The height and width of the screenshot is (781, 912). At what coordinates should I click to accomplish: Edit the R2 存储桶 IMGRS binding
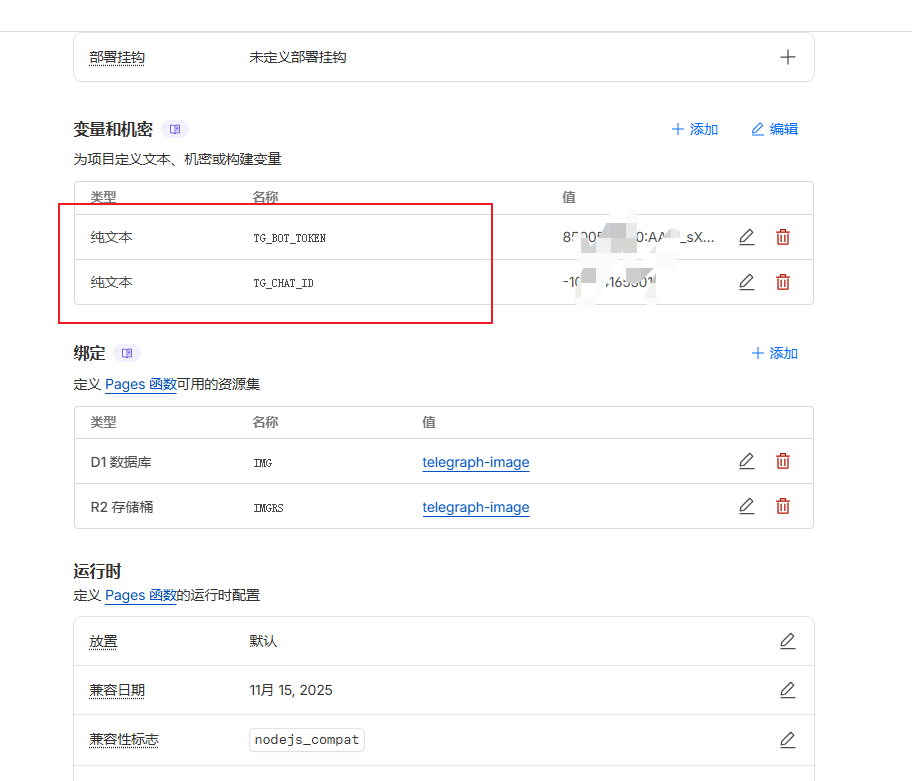pyautogui.click(x=746, y=506)
